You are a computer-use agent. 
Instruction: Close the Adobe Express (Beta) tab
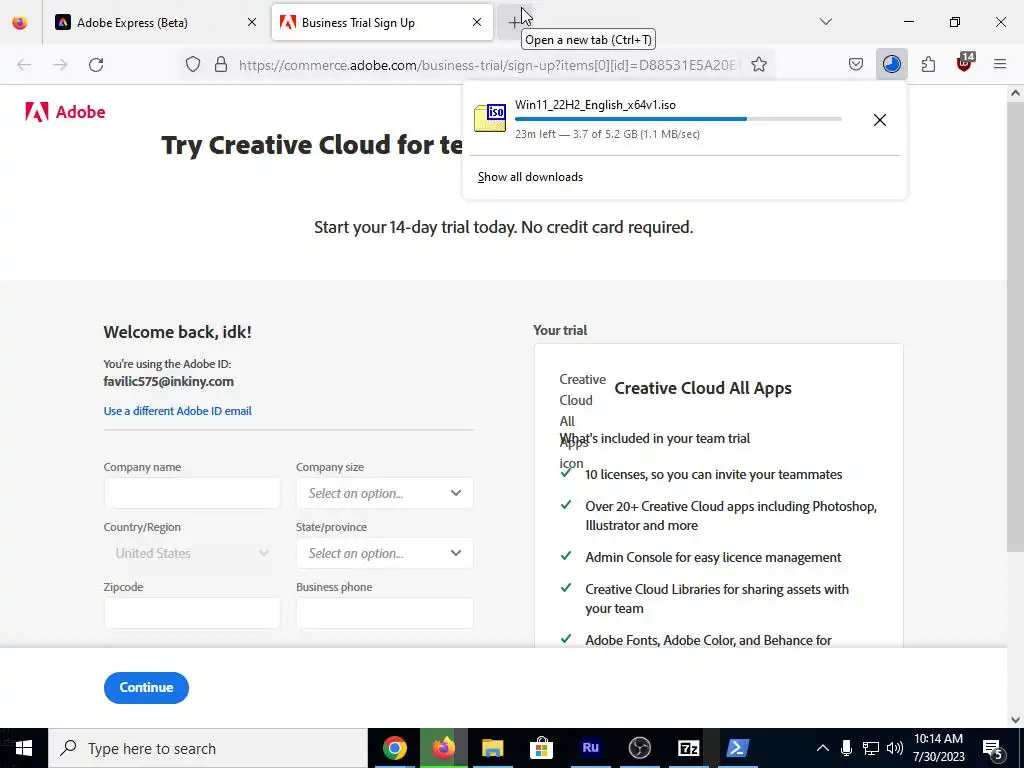(x=252, y=22)
